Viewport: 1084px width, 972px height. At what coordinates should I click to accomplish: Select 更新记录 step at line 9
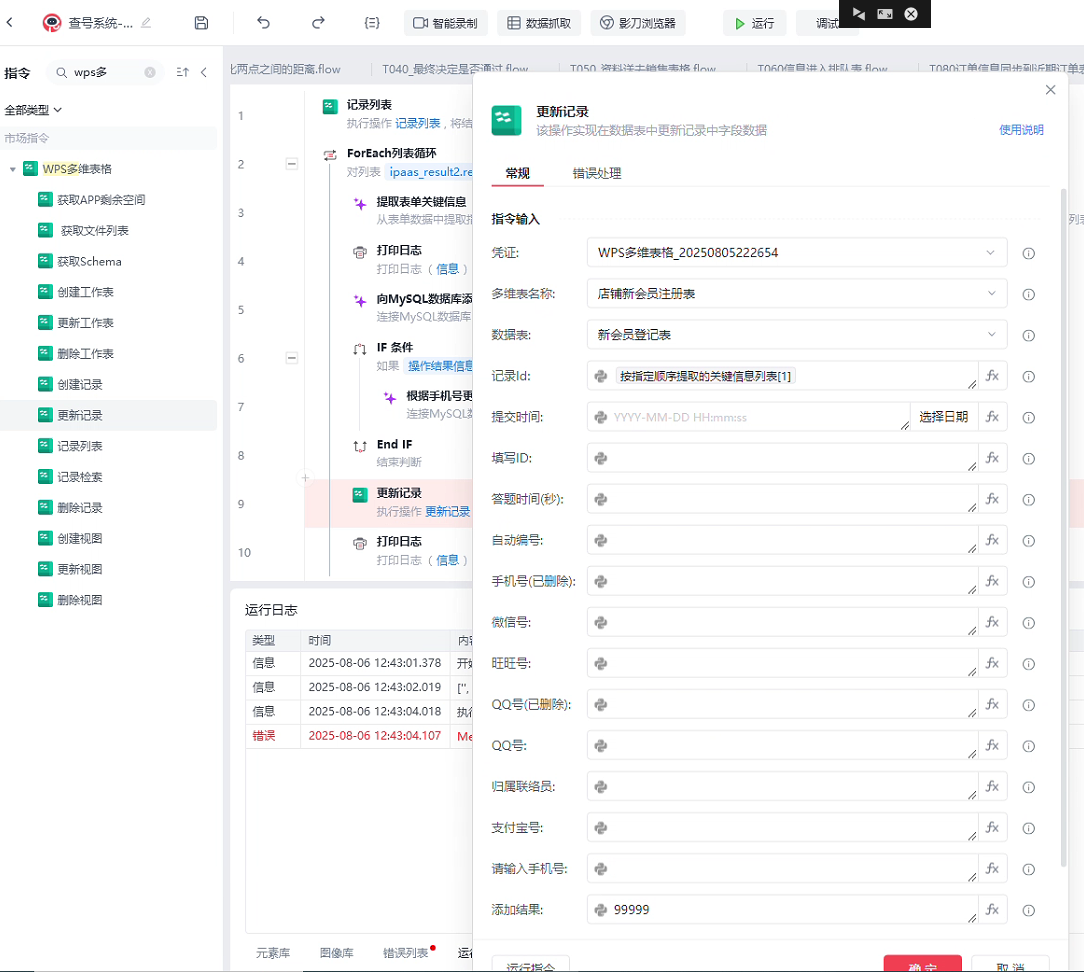coord(389,503)
